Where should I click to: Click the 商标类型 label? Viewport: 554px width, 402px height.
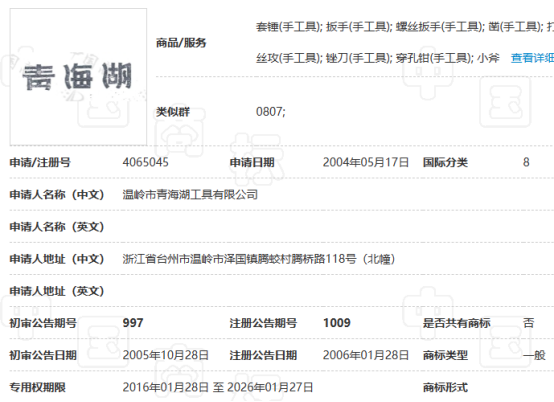pos(445,355)
